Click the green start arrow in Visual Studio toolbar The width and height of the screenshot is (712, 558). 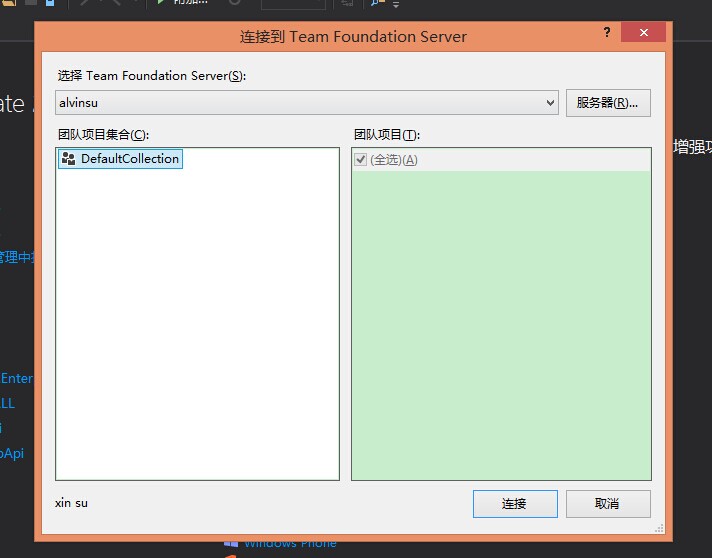pyautogui.click(x=160, y=2)
